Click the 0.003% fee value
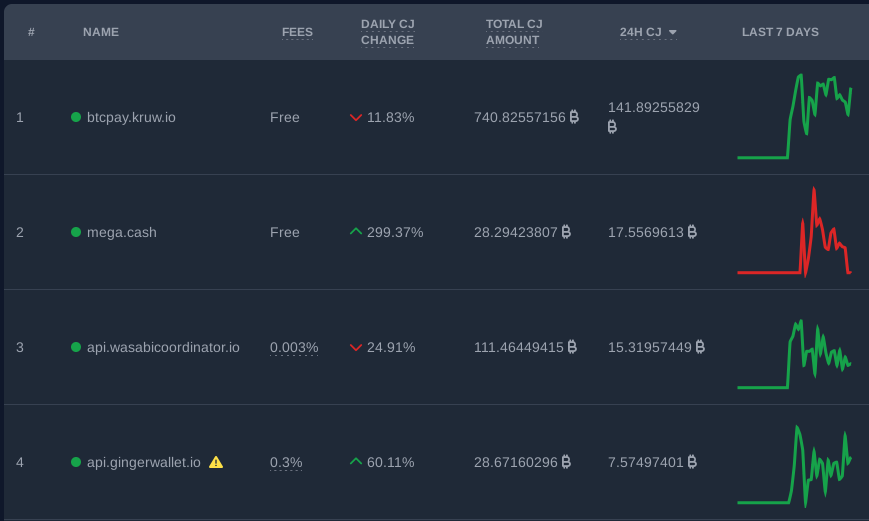The image size is (869, 521). [294, 348]
